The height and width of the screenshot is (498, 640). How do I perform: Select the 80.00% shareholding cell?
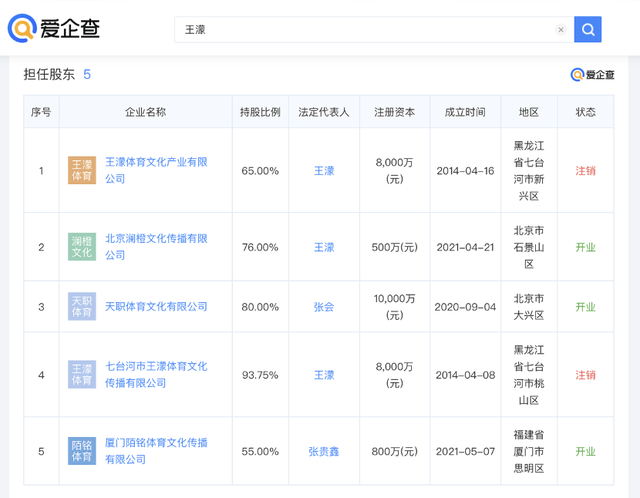point(260,307)
